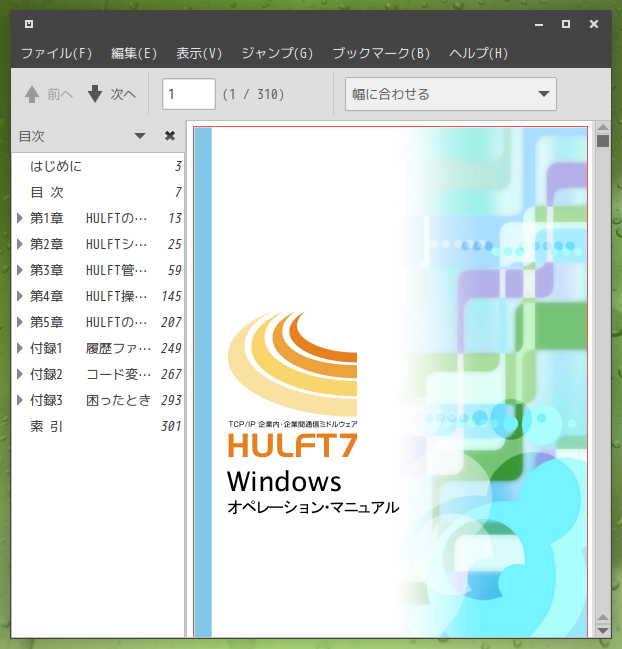
Task: Click page number 207 of 第5章
Action: pyautogui.click(x=171, y=322)
